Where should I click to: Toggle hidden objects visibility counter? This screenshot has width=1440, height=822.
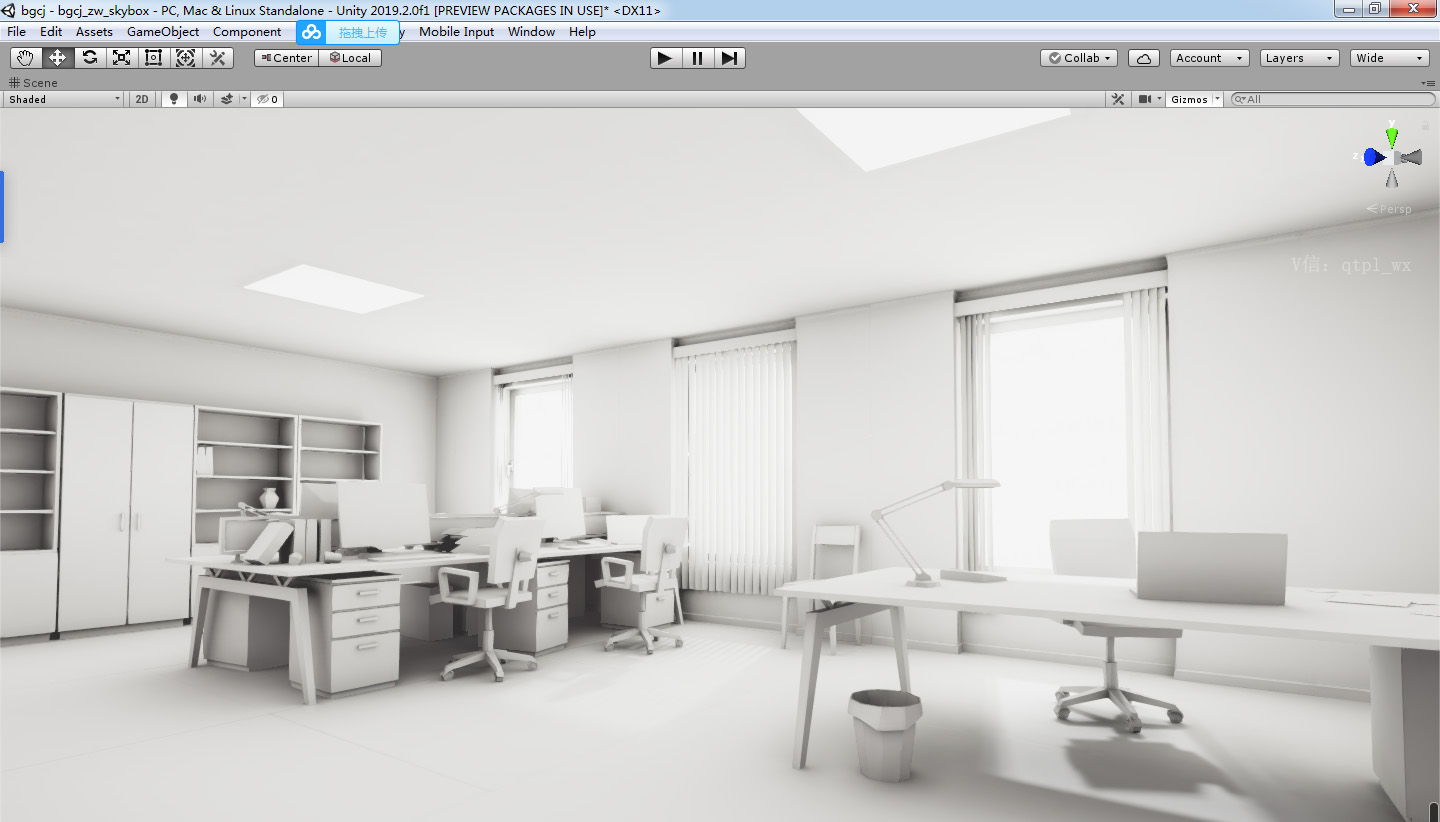pos(267,99)
